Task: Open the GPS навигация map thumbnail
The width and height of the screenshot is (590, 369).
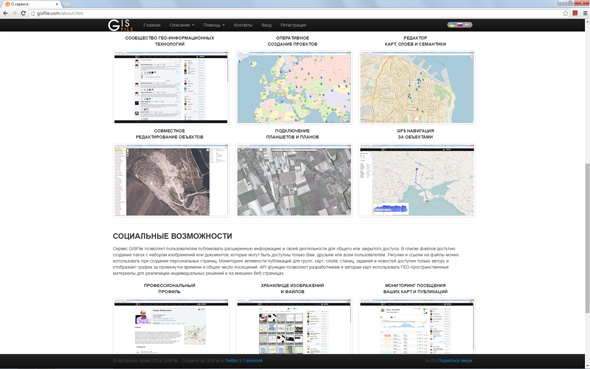Action: click(x=417, y=181)
